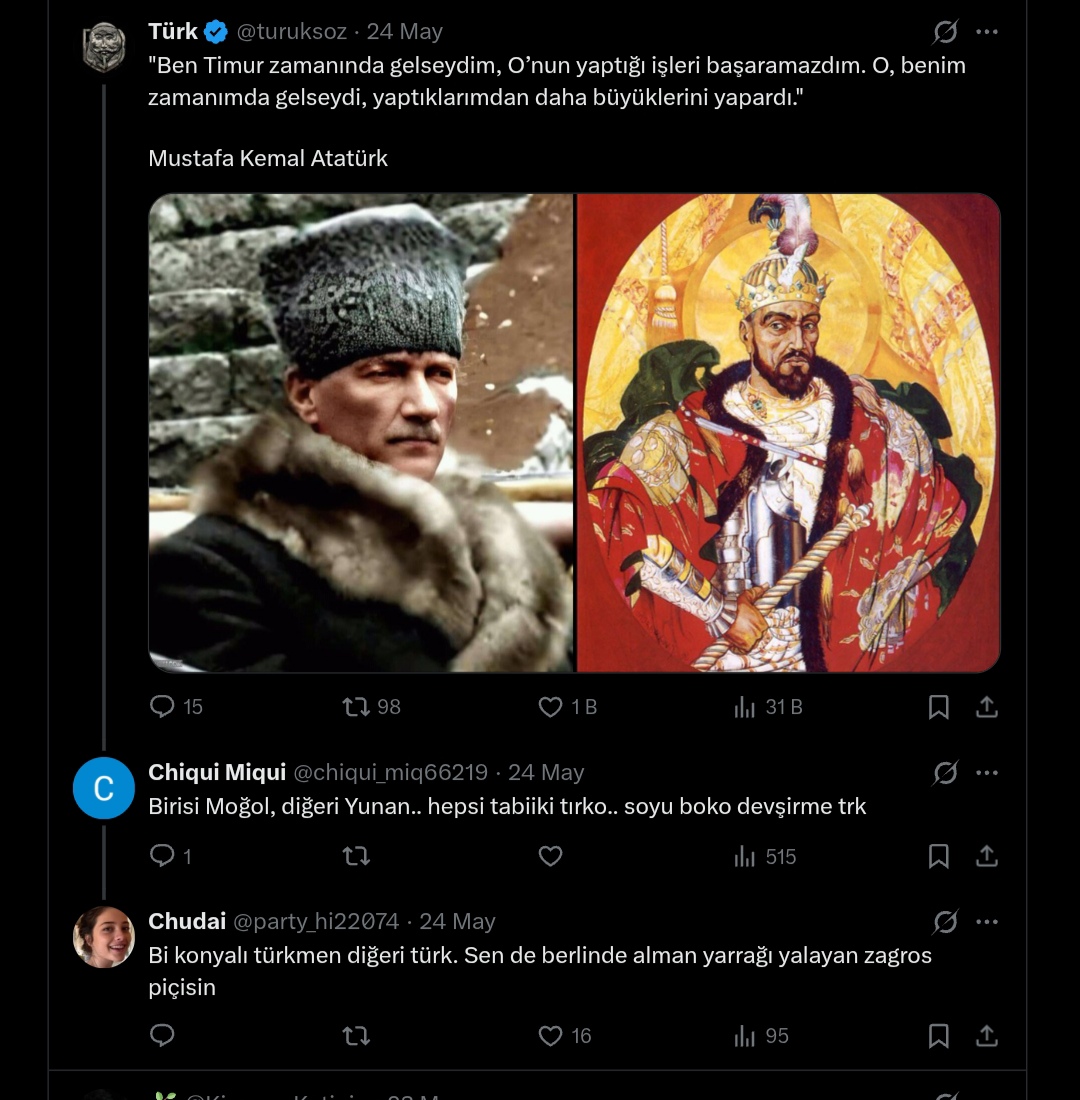The image size is (1080, 1100).
Task: Repost Chiqui Miqui's reply
Action: coord(356,856)
